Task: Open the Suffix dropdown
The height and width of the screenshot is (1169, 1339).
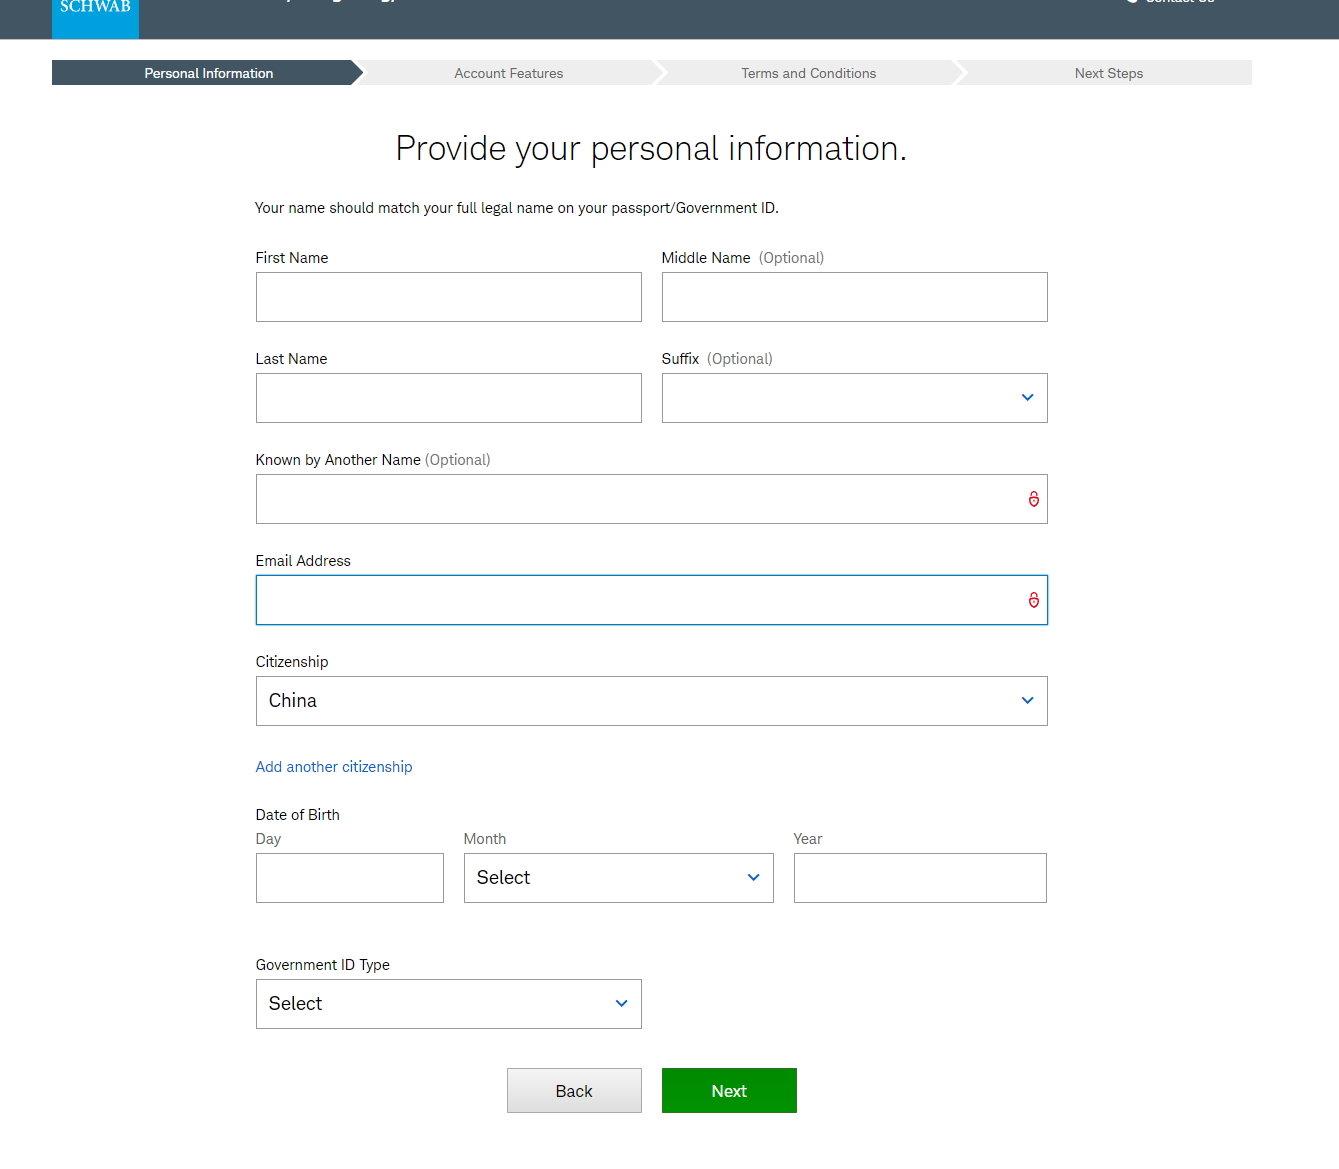Action: pyautogui.click(x=854, y=398)
